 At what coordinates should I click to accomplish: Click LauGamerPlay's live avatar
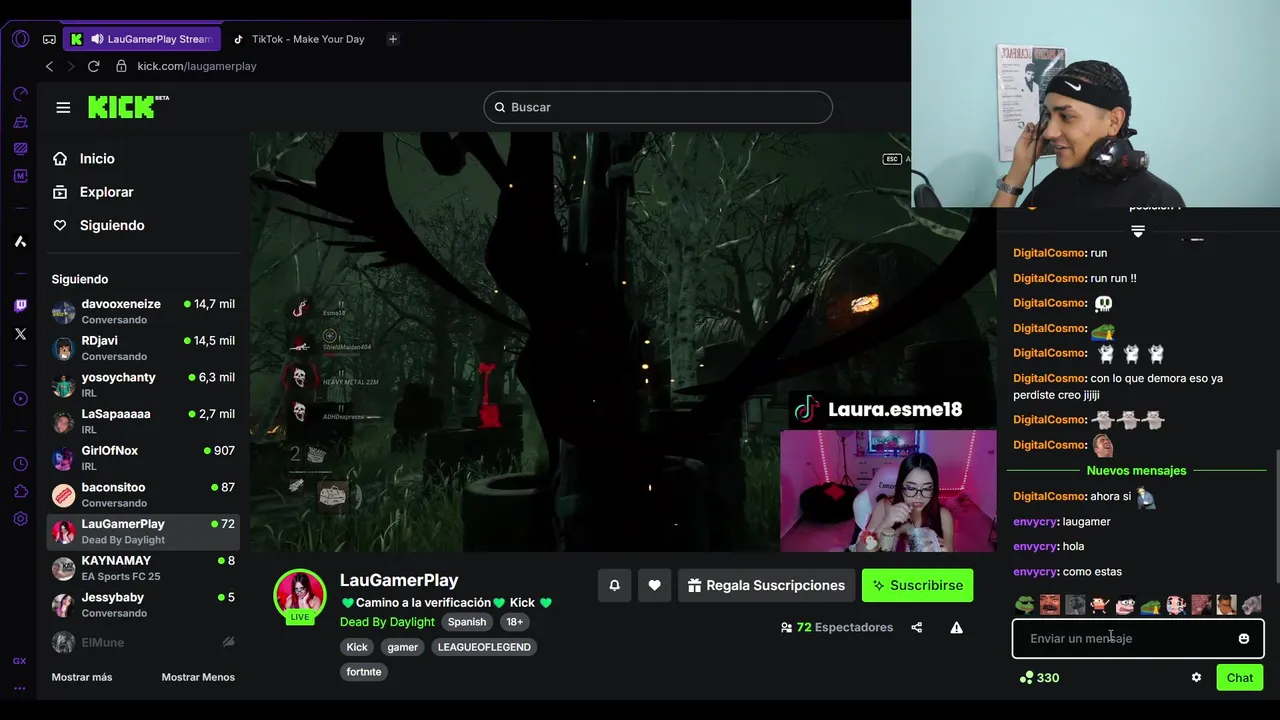pos(300,595)
